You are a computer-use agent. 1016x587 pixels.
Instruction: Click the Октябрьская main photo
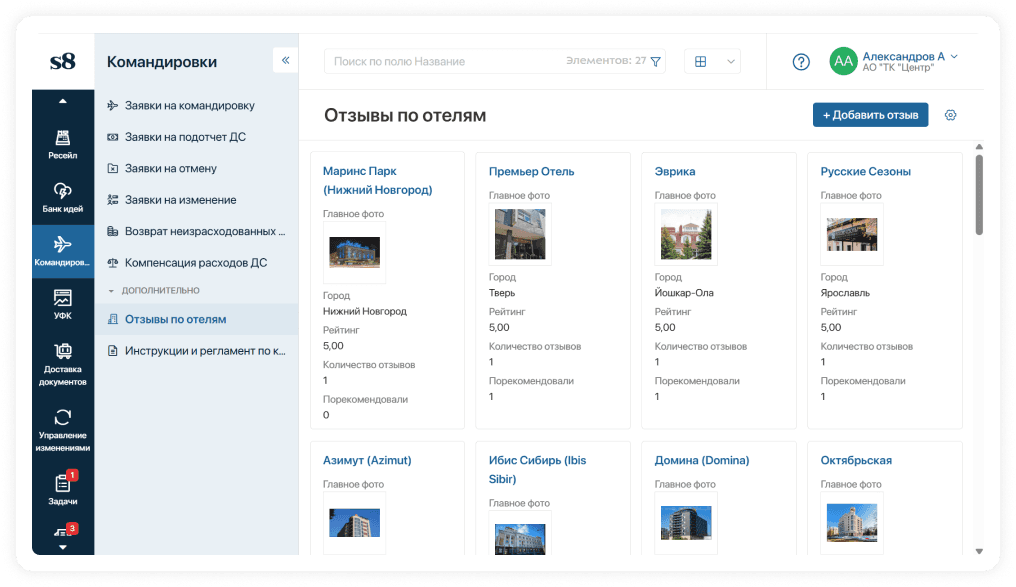852,523
